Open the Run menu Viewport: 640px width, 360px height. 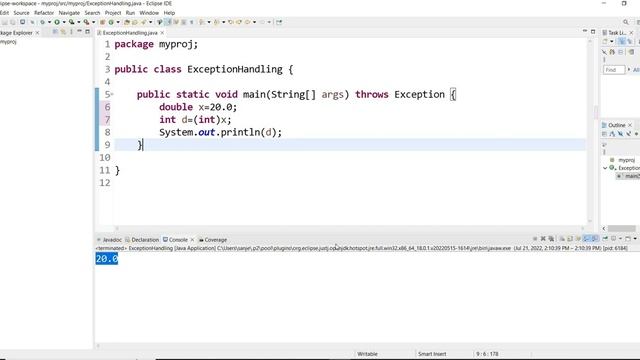tap(130, 13)
